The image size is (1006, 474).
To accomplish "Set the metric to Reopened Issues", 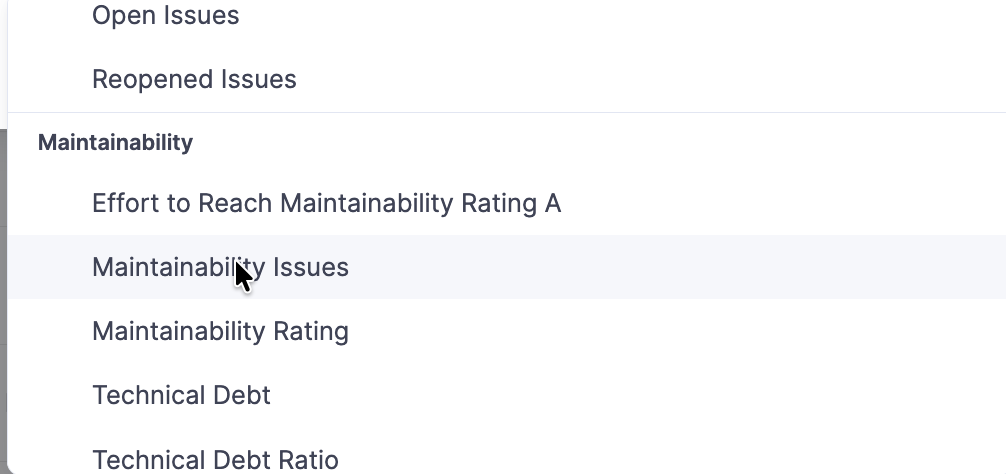I will [194, 80].
